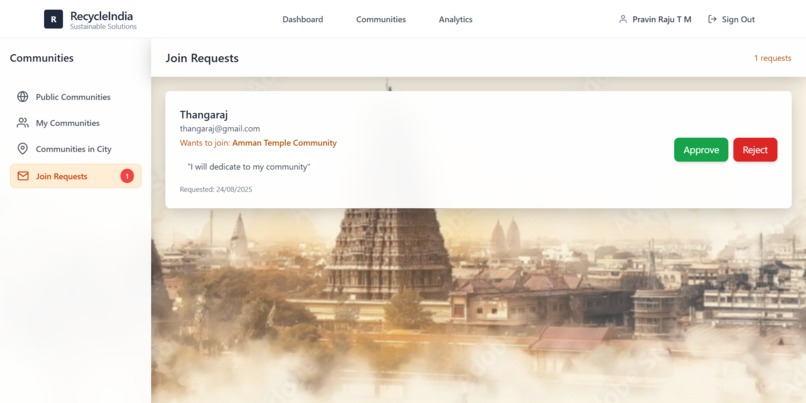Click the people icon for My Communities

tap(23, 123)
